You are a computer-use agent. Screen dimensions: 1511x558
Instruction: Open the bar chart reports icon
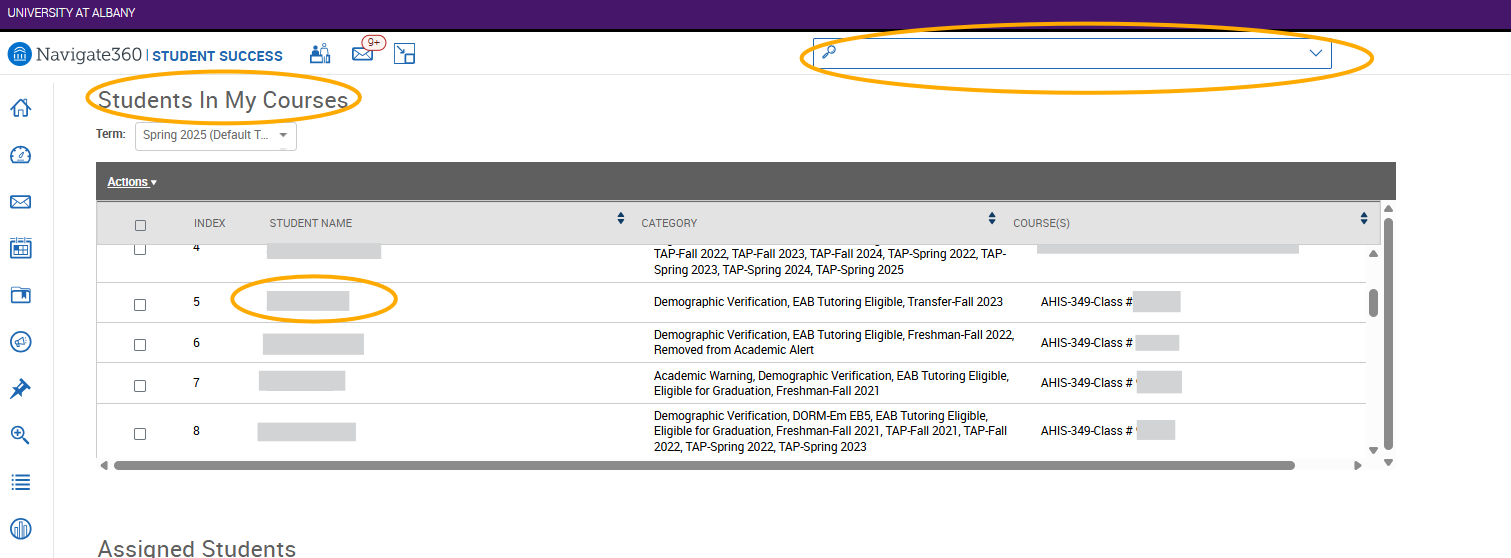(20, 528)
